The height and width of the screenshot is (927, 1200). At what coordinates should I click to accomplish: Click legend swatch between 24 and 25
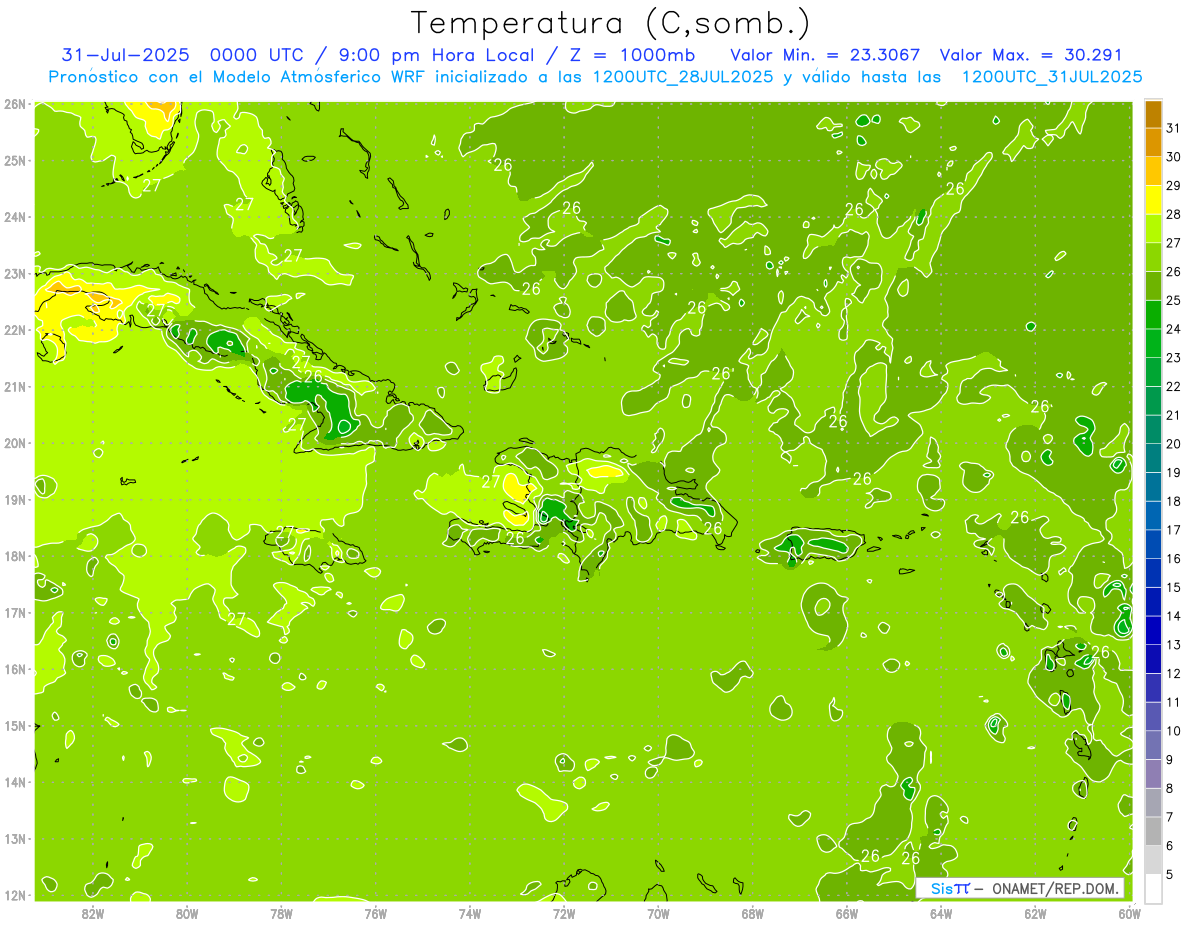coord(1154,314)
